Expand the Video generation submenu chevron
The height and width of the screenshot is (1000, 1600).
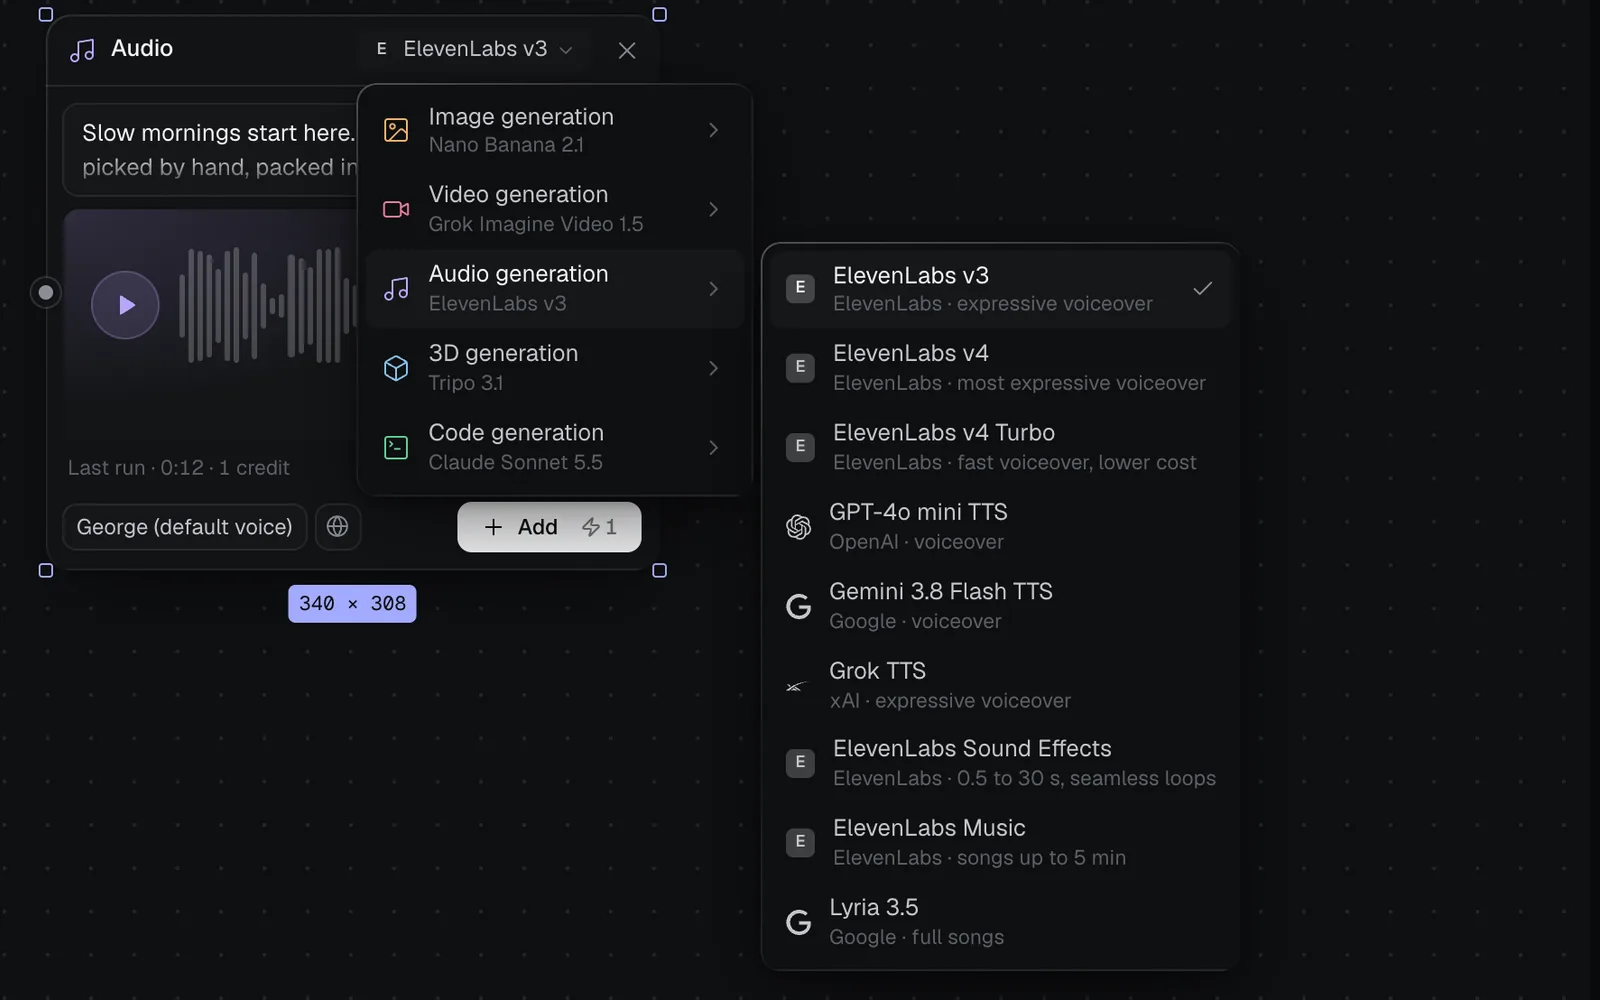tap(713, 209)
